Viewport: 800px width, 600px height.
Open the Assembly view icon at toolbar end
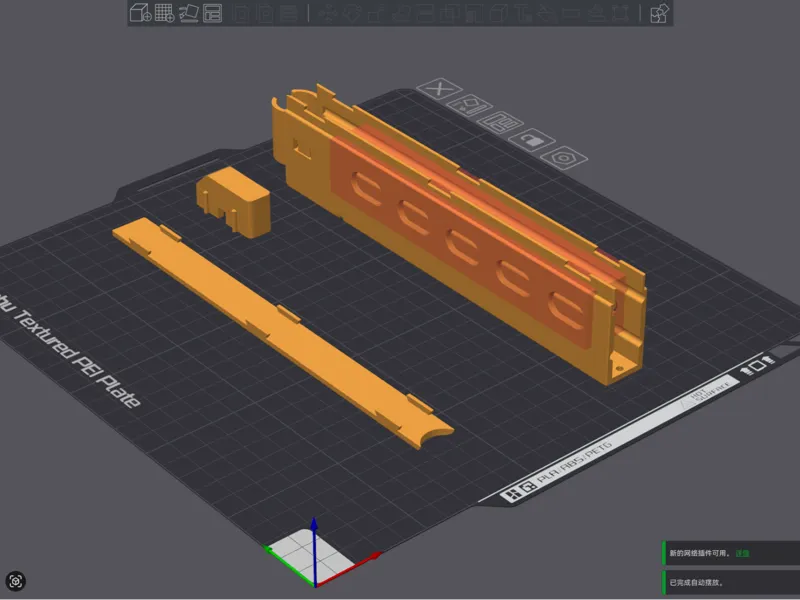[659, 13]
